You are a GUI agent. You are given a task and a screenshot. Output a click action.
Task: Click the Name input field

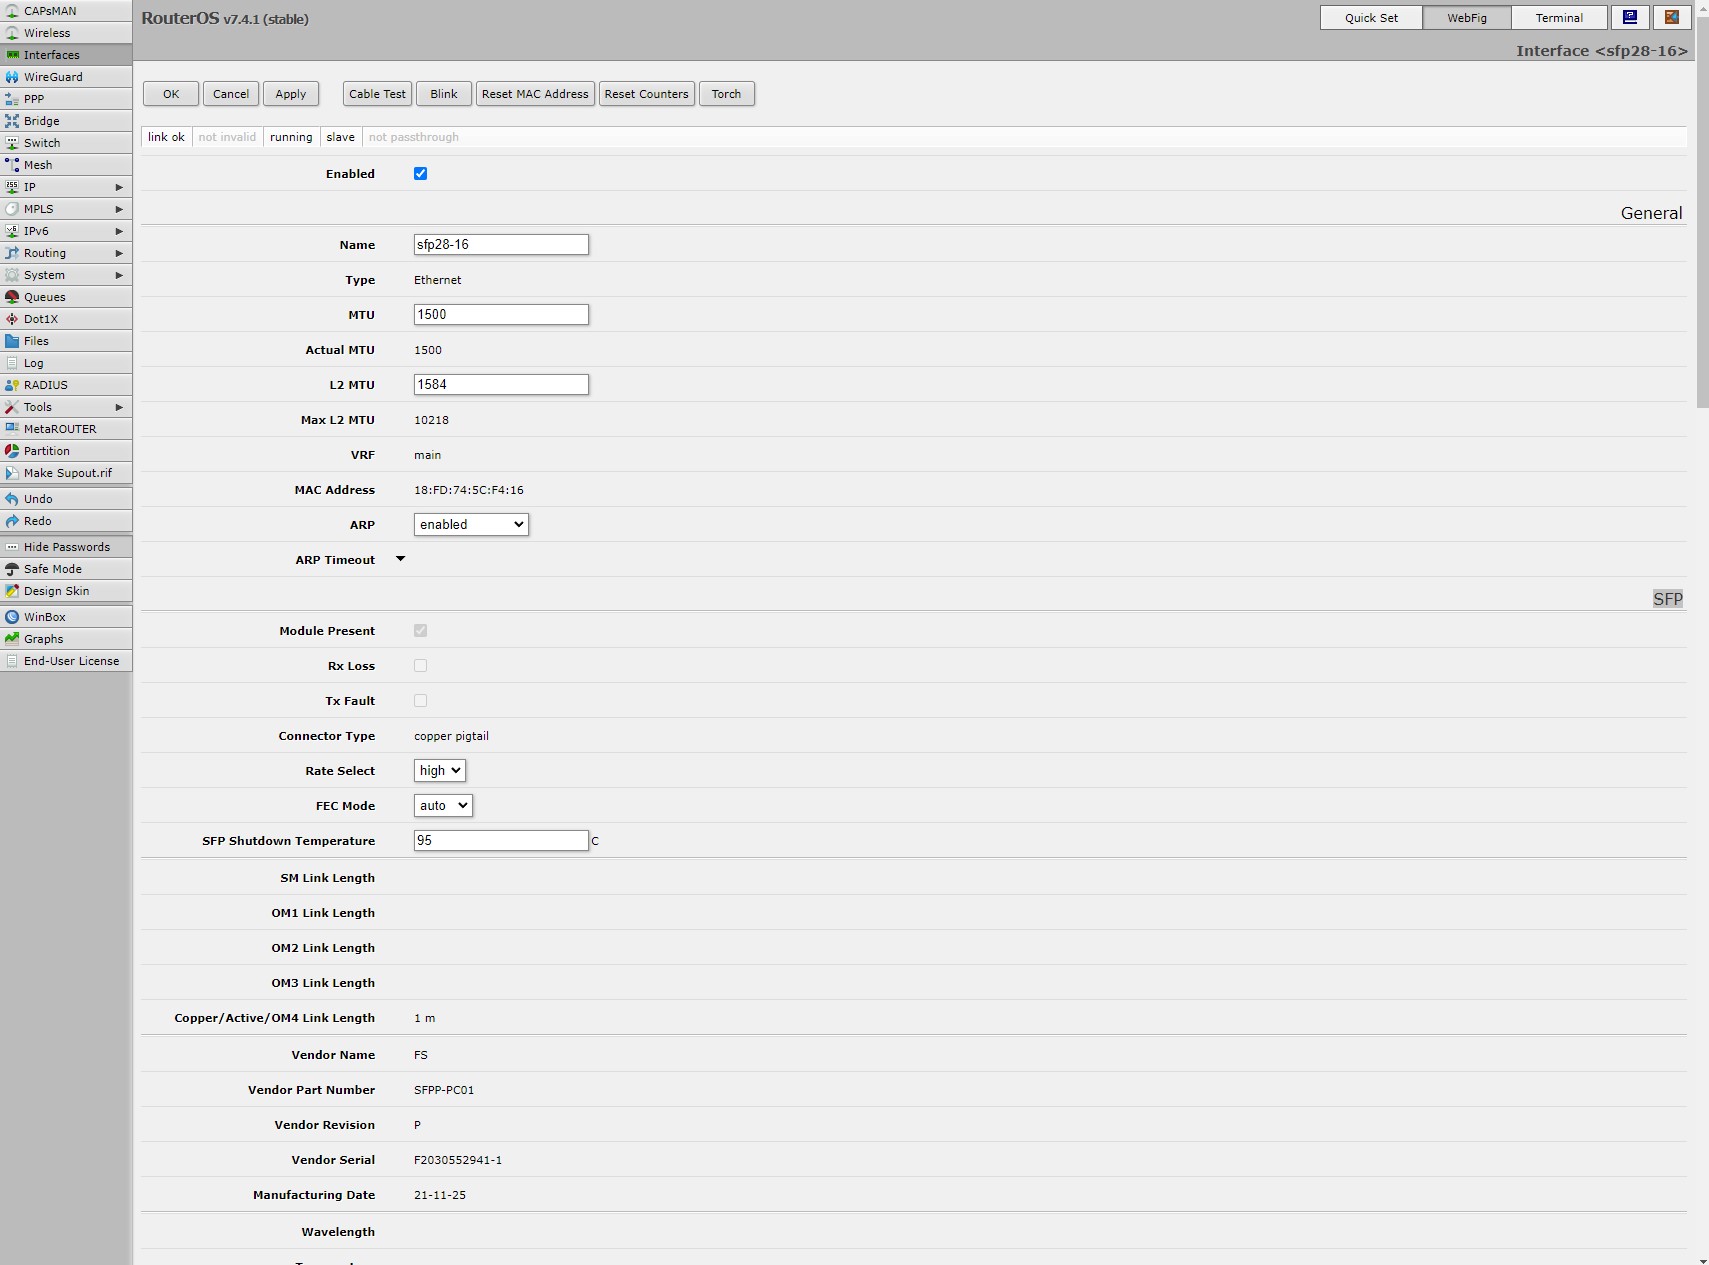click(501, 245)
